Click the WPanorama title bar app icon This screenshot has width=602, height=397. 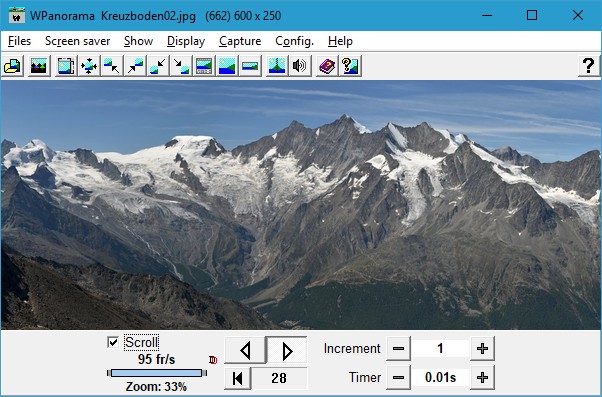(x=17, y=15)
